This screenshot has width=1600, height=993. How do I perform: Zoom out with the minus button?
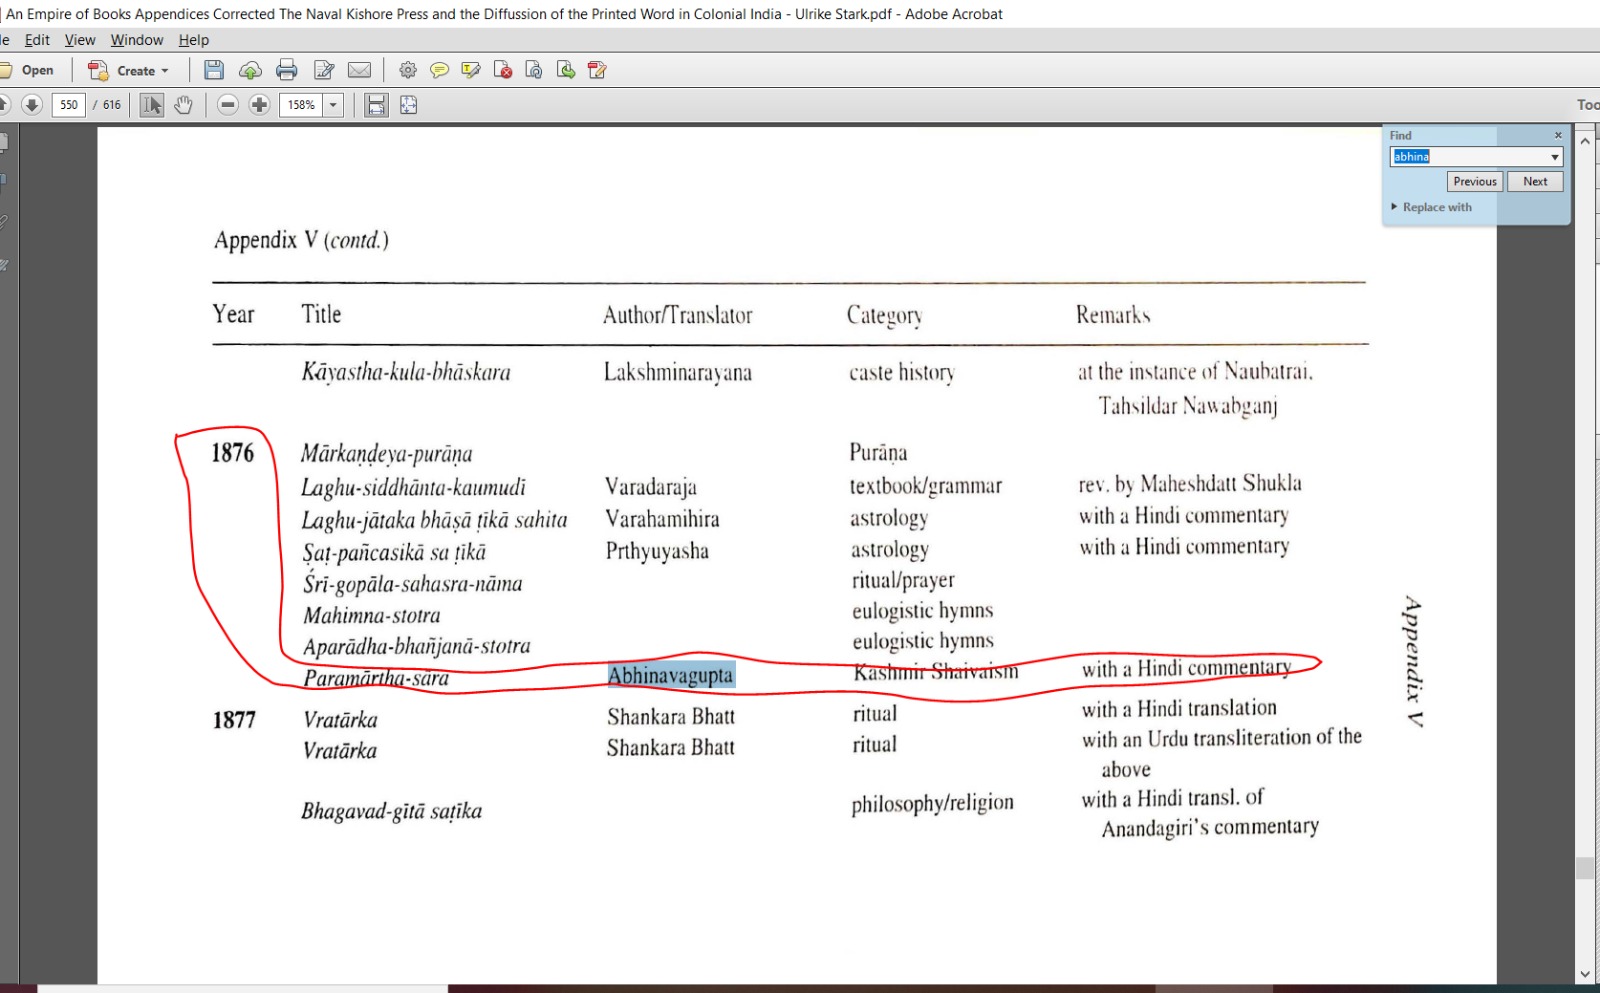pyautogui.click(x=228, y=105)
